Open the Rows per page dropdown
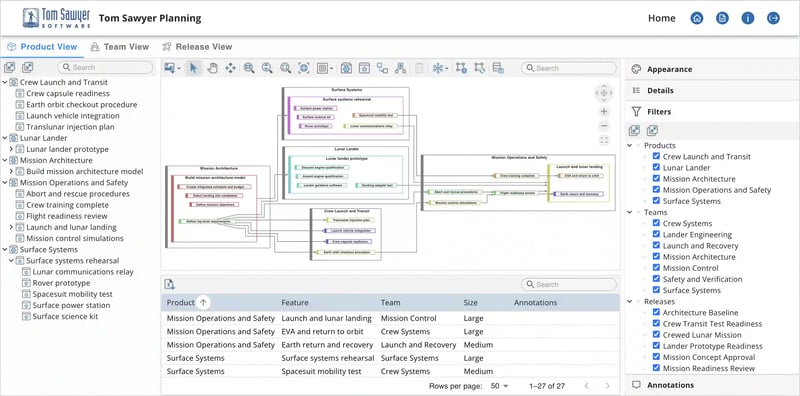This screenshot has height=396, width=800. click(499, 386)
